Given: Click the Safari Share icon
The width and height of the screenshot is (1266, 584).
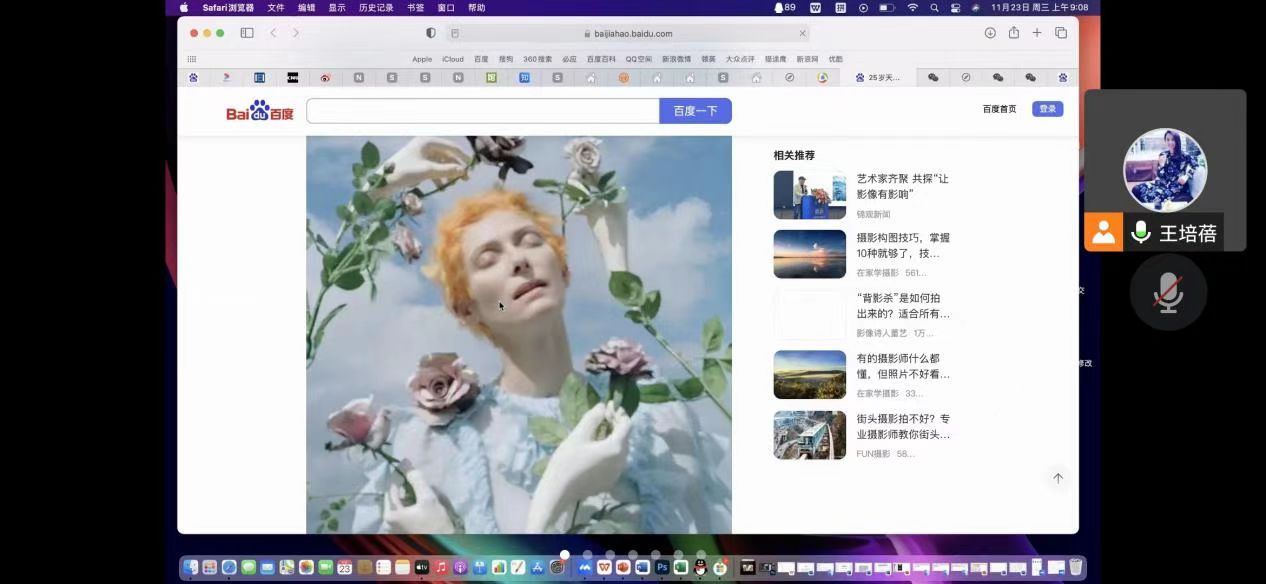Looking at the screenshot, I should point(1013,33).
